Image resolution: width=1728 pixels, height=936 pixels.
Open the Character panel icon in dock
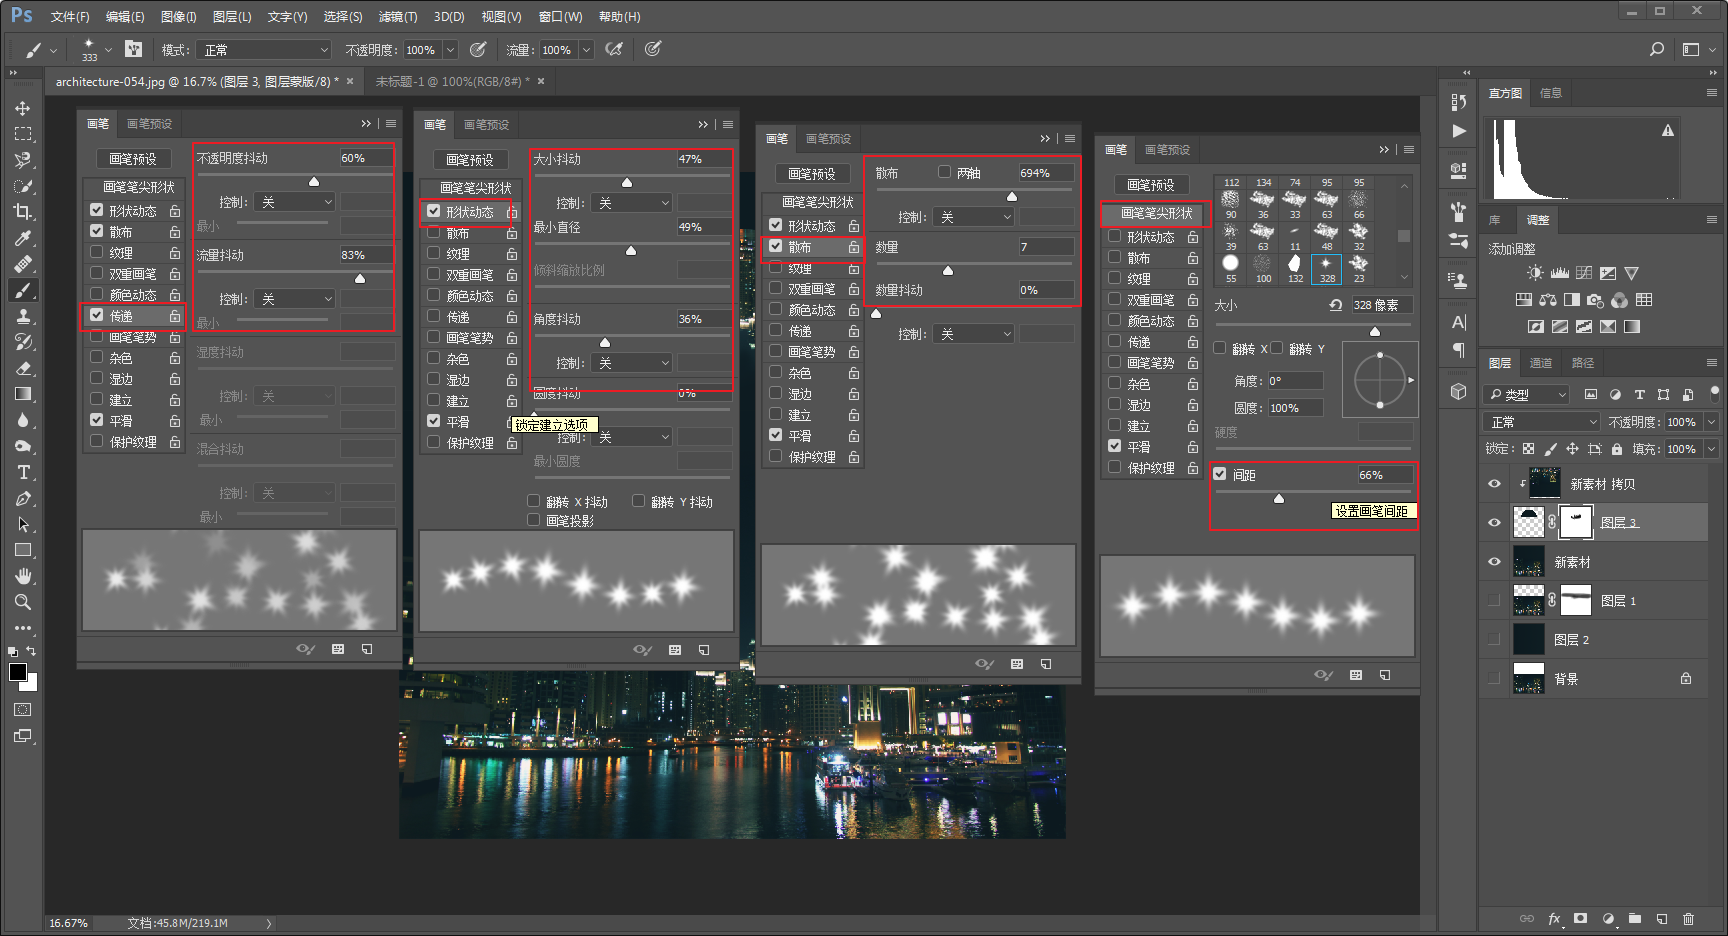(1458, 322)
